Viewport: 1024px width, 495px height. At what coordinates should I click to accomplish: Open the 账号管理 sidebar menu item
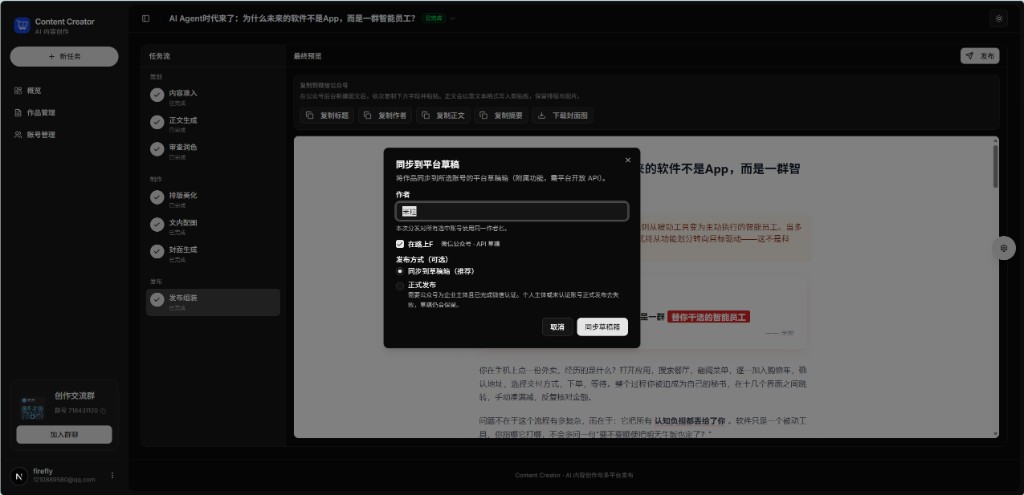click(64, 135)
